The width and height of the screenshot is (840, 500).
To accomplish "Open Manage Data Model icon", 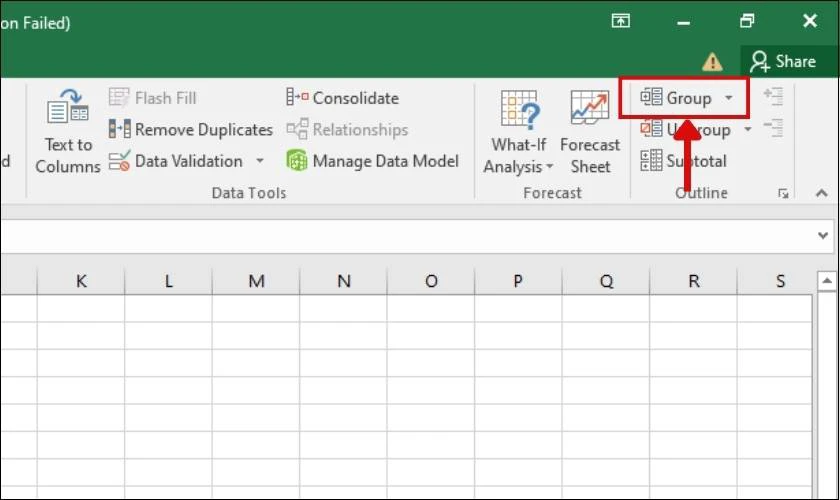I will coord(297,161).
